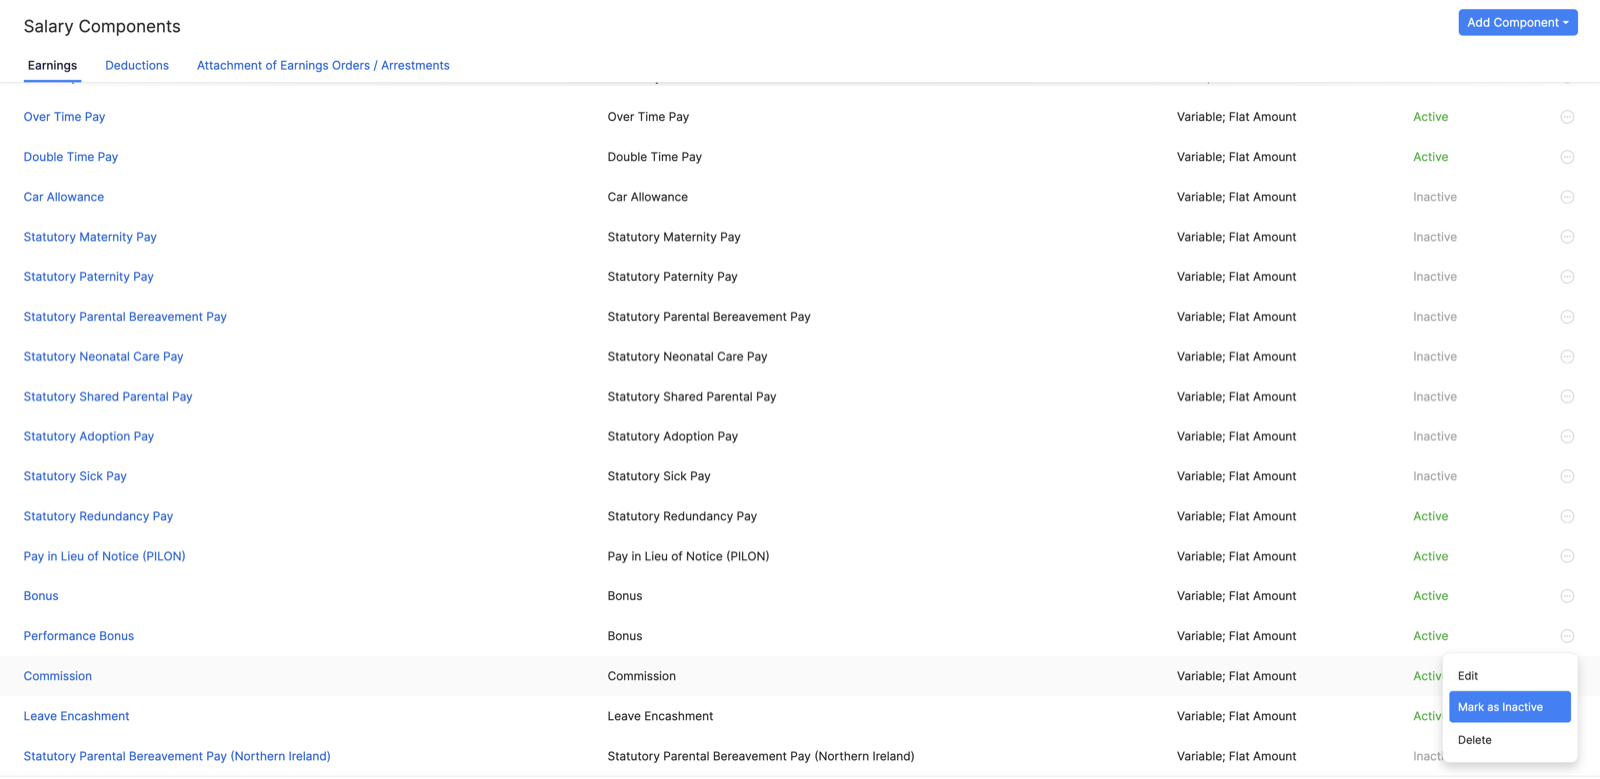The image size is (1600, 779).
Task: Open the Double Time Pay component link
Action: coord(71,157)
